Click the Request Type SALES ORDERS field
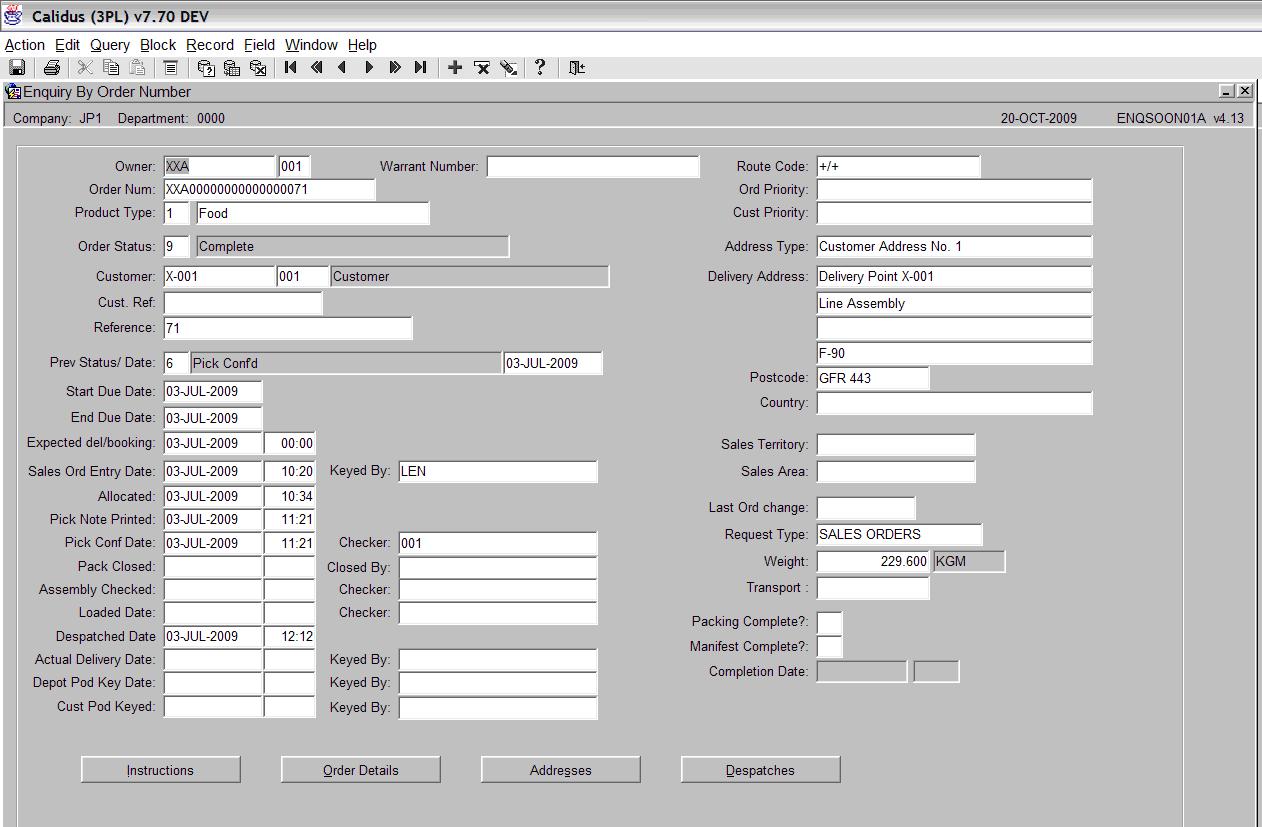 [899, 534]
